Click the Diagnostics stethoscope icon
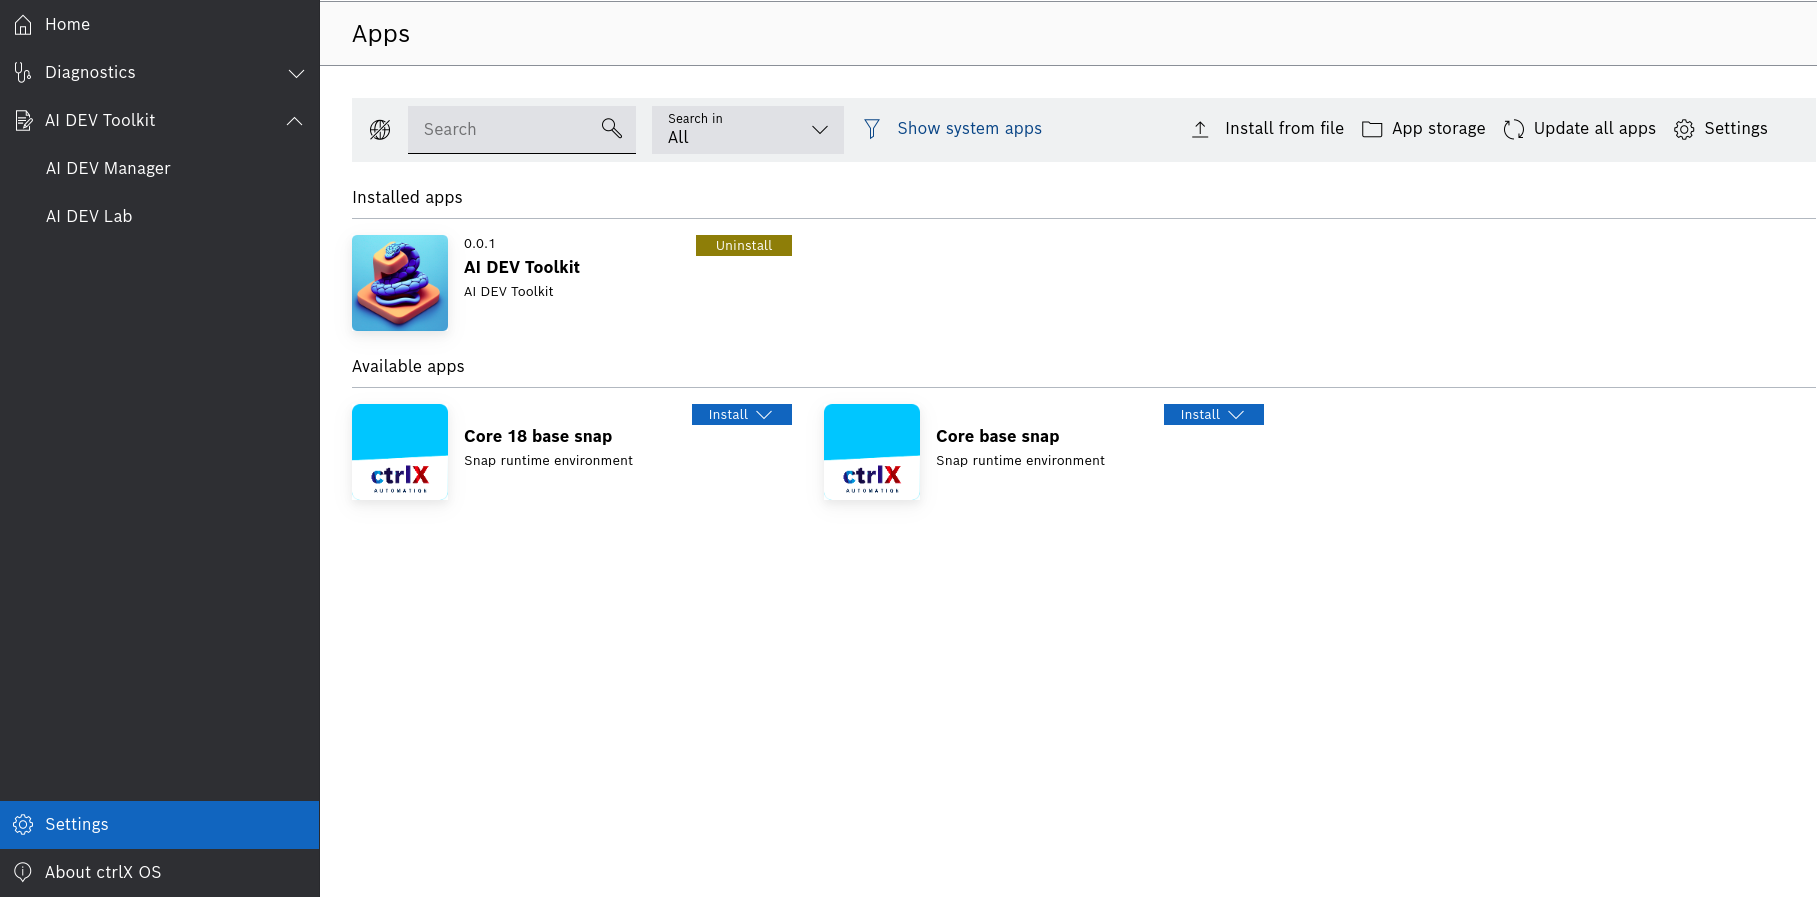The height and width of the screenshot is (897, 1817). click(23, 72)
